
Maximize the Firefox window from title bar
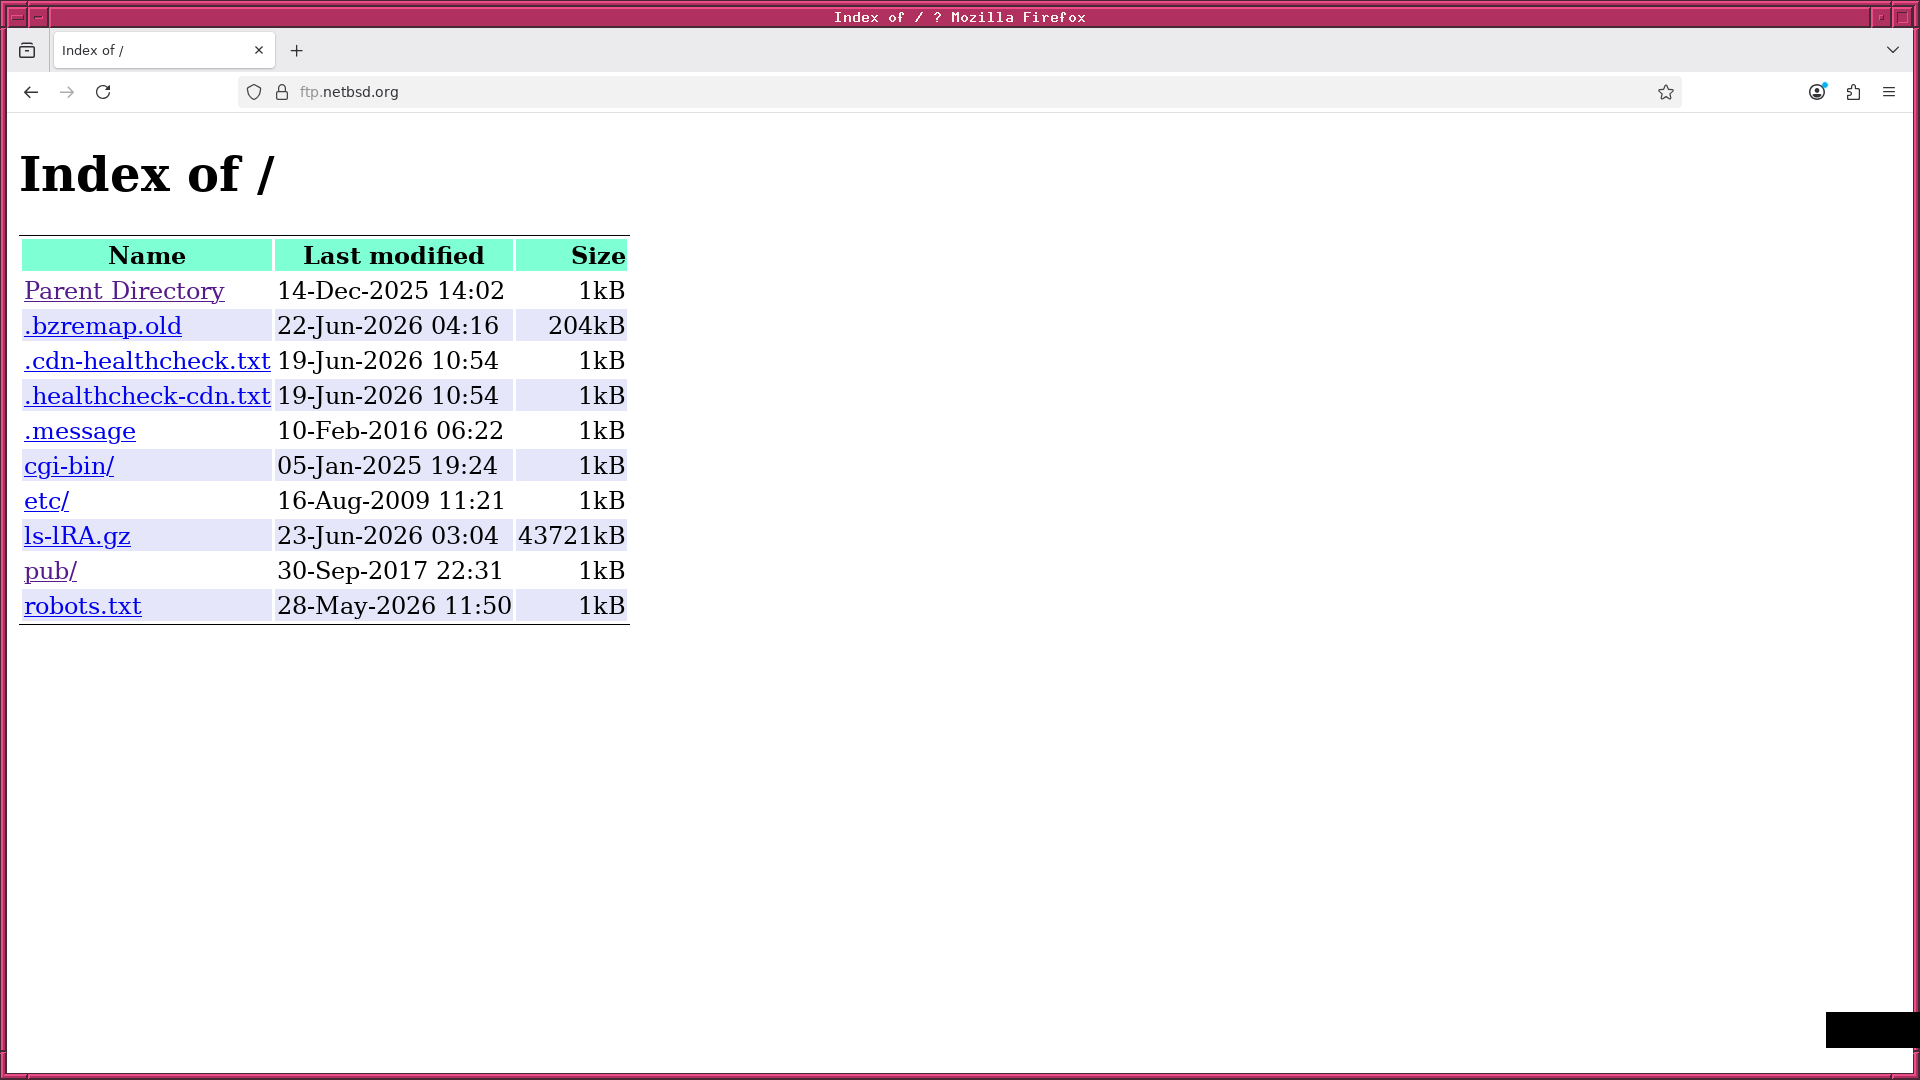click(1902, 17)
